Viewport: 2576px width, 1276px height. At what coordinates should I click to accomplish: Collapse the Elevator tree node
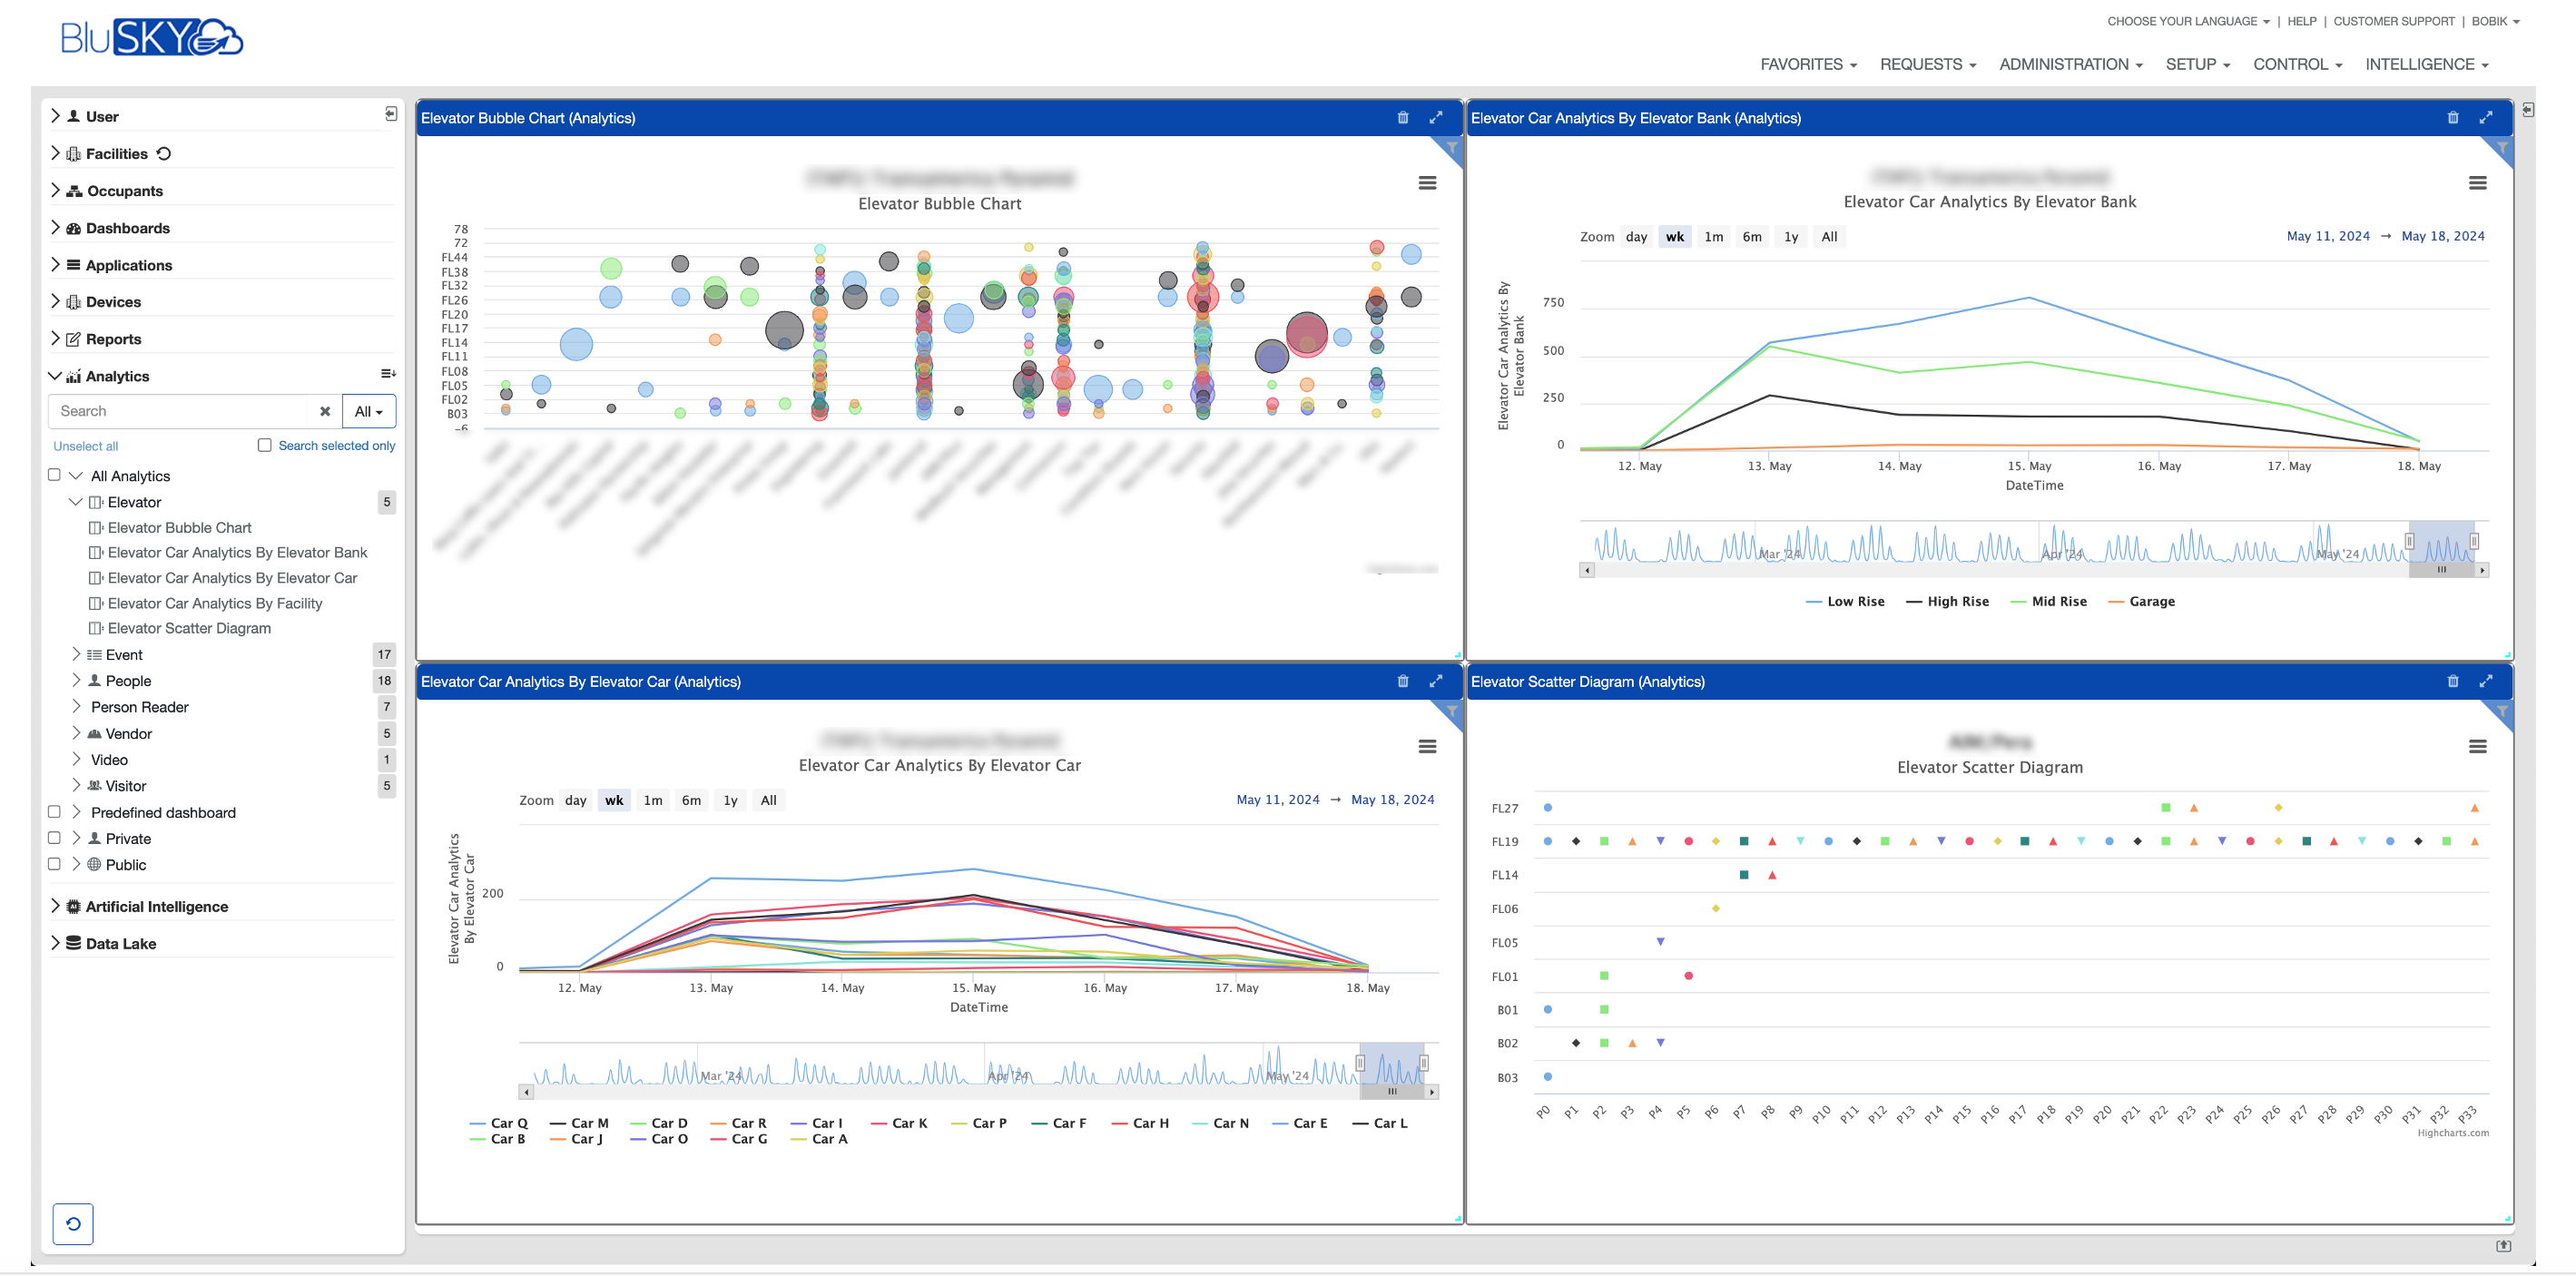(75, 501)
